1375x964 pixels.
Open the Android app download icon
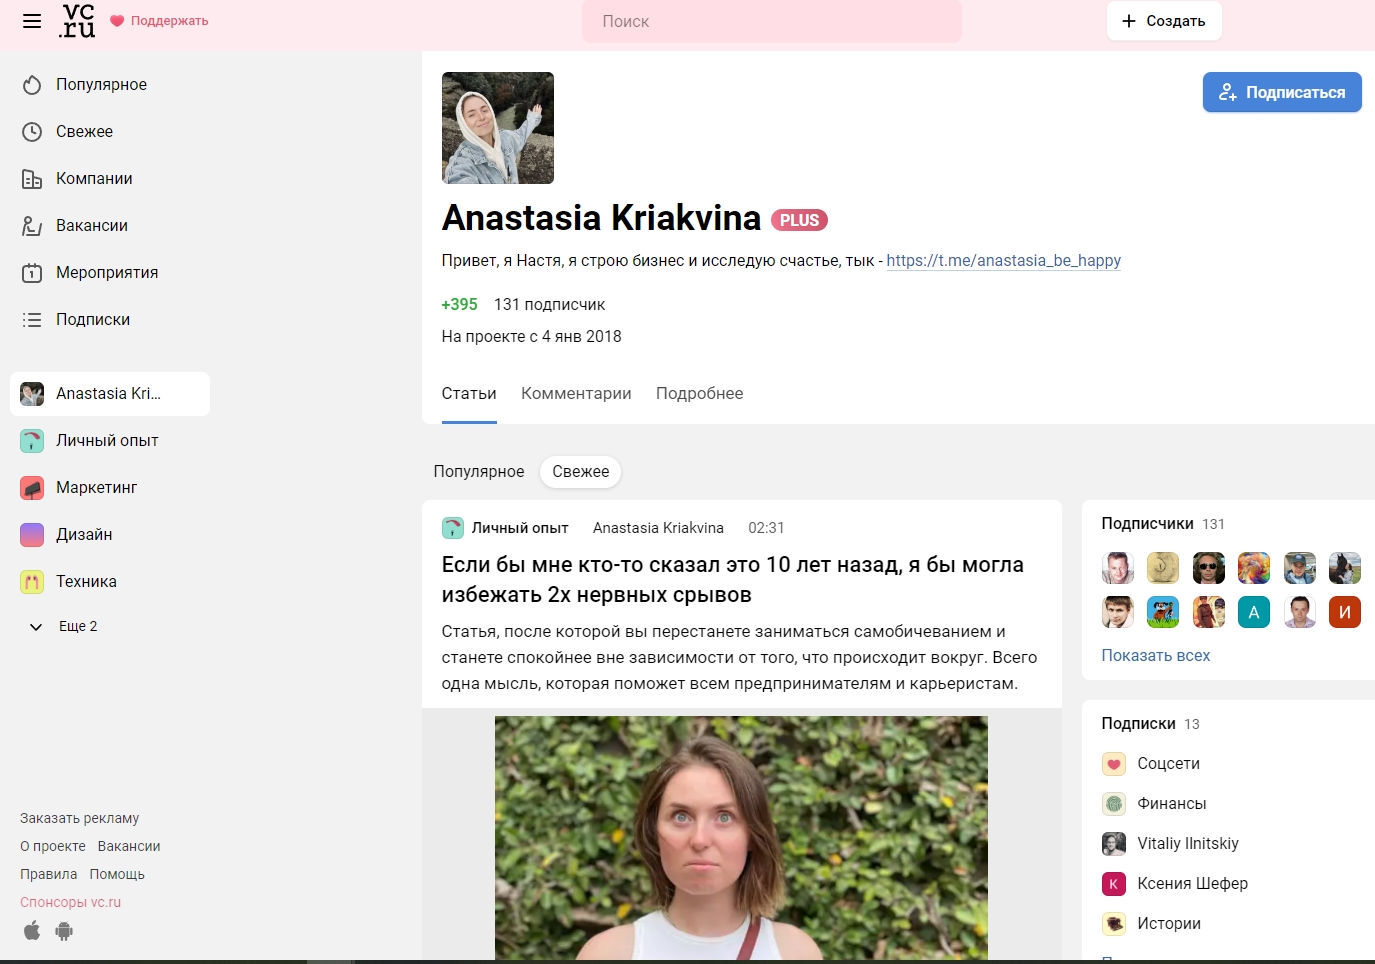coord(64,931)
